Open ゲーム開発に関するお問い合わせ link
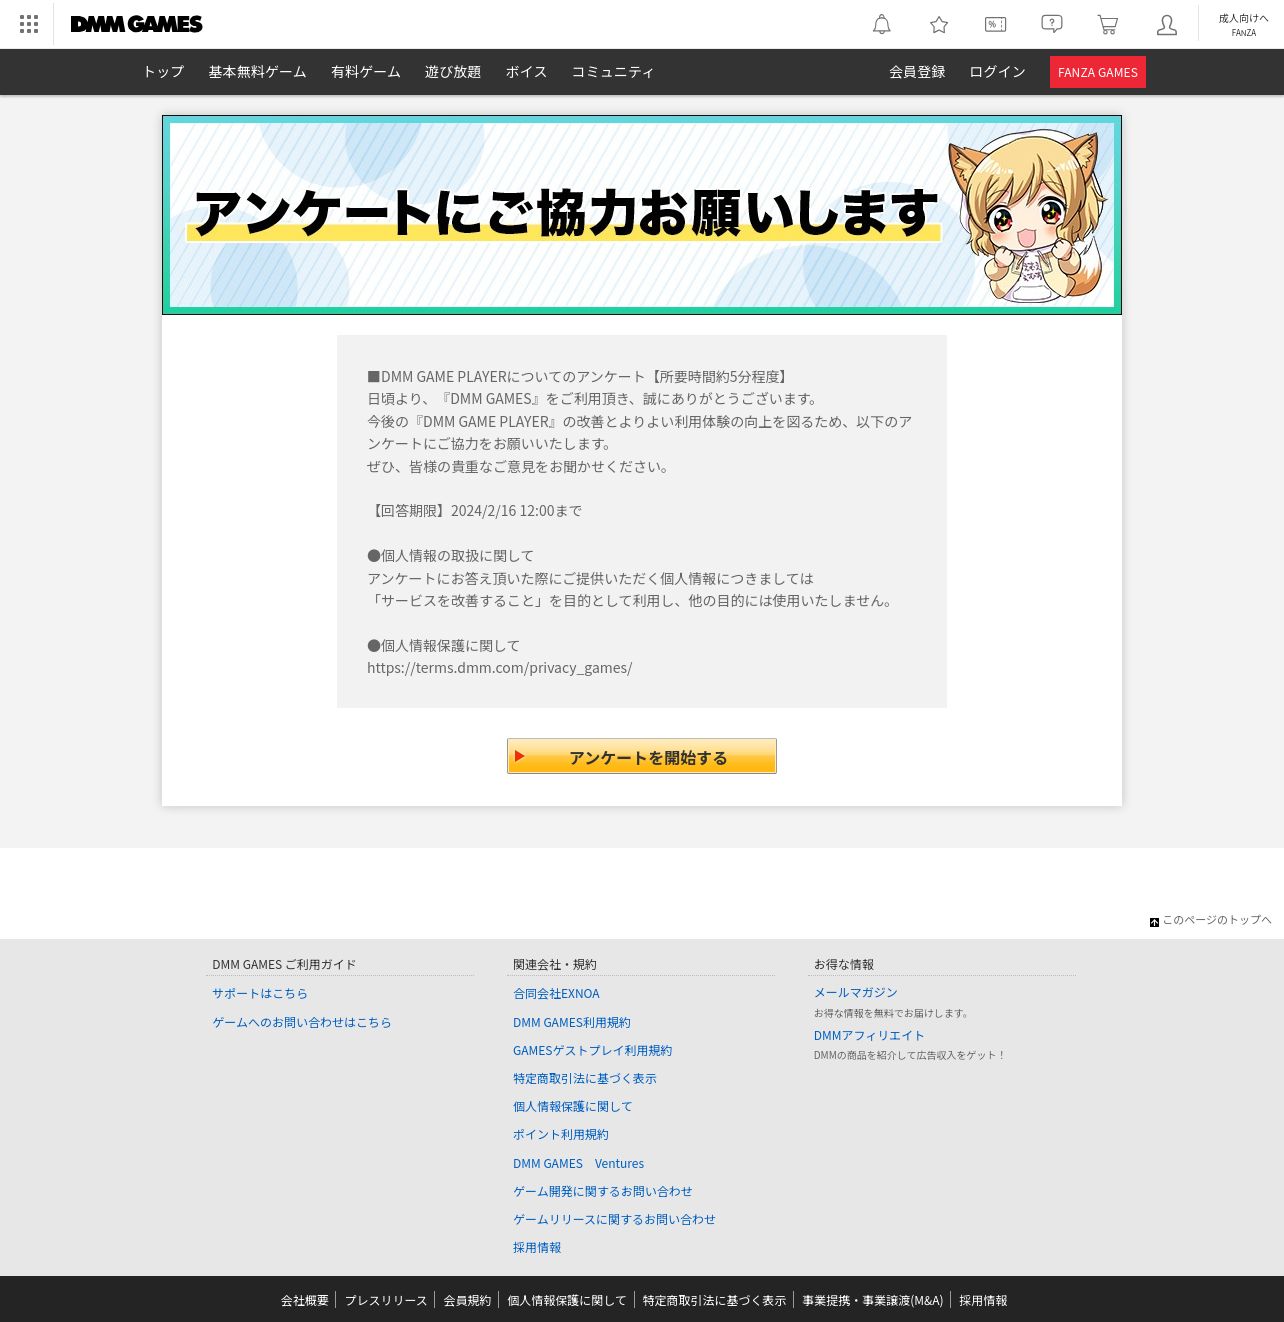The width and height of the screenshot is (1284, 1322). (603, 1191)
